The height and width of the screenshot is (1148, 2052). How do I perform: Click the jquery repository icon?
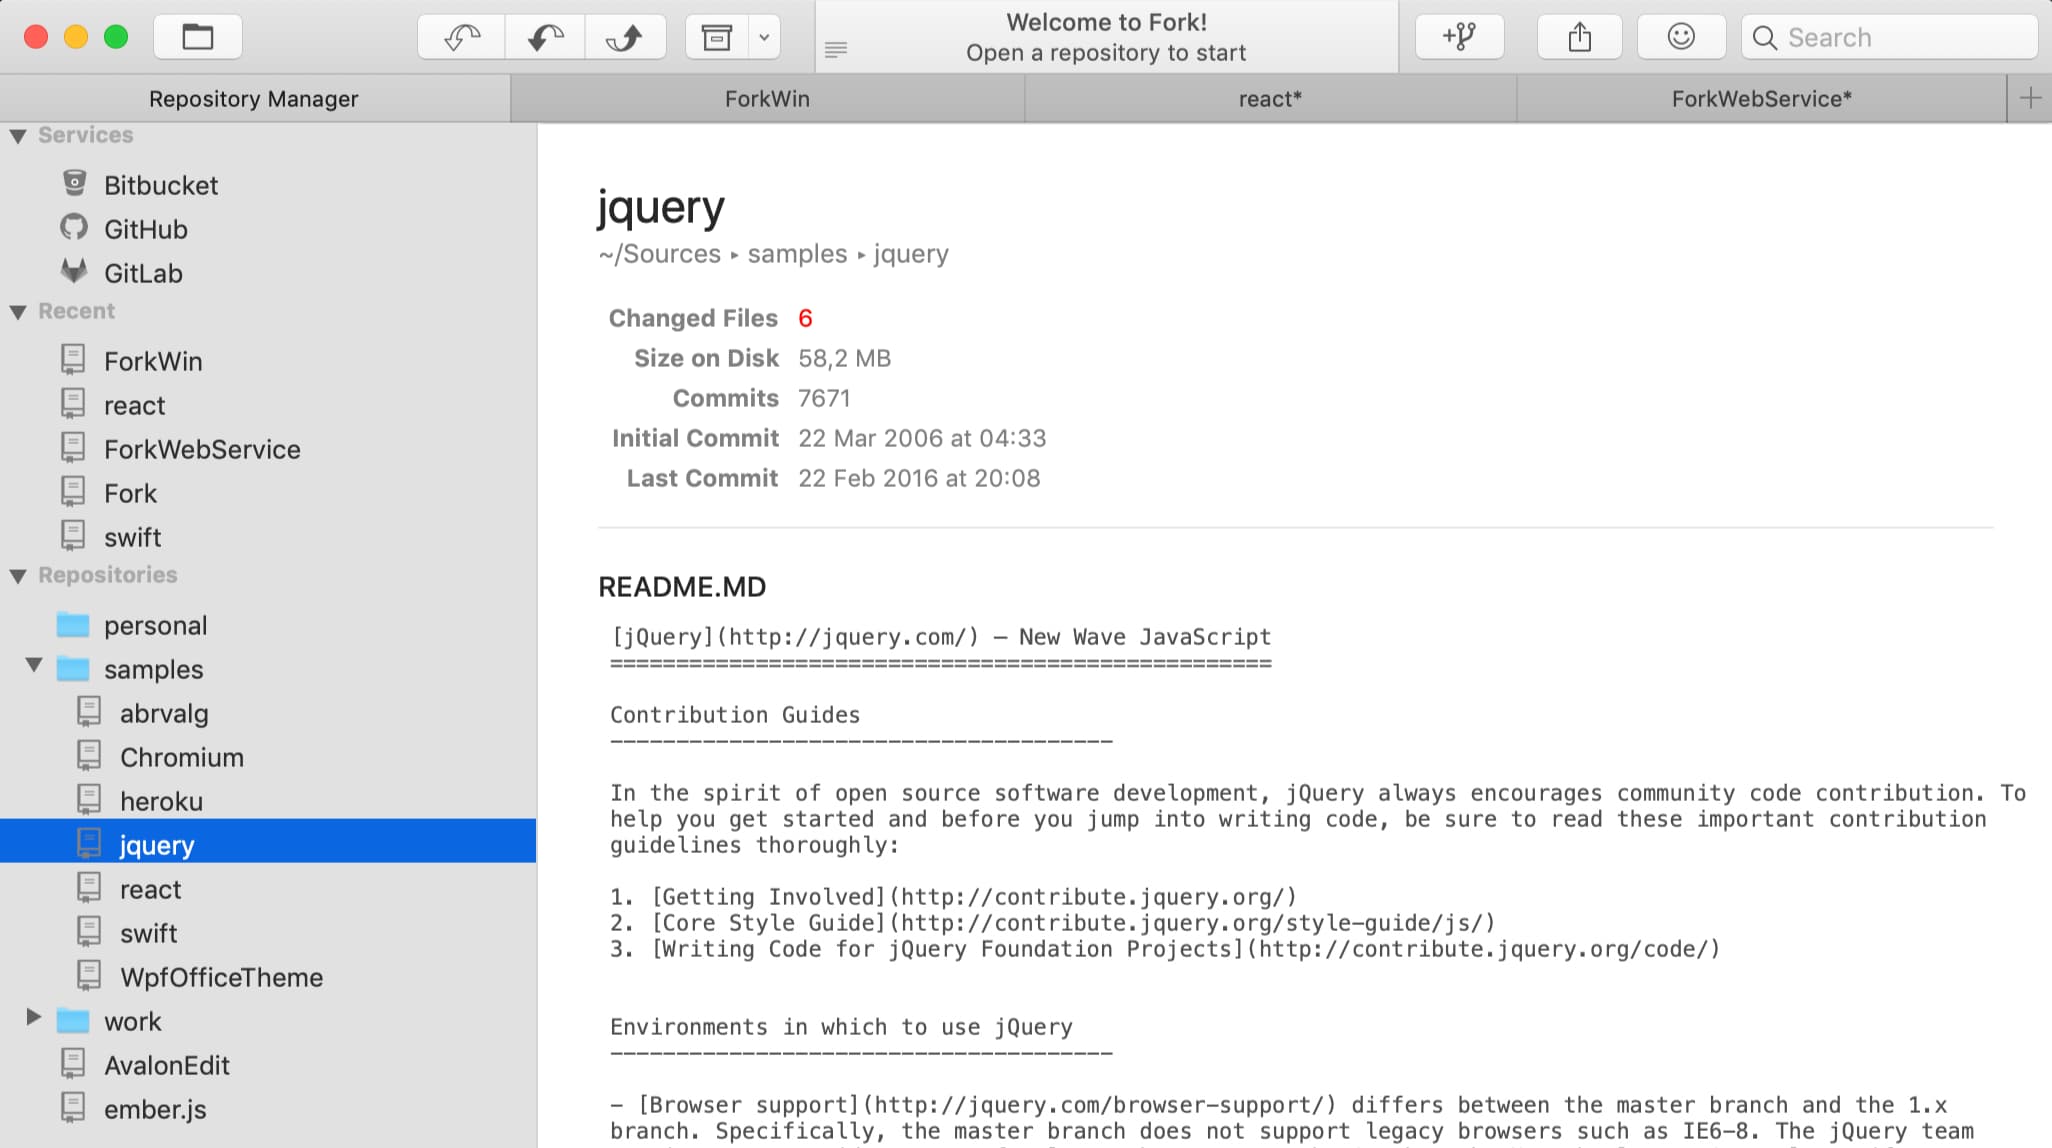(x=89, y=843)
